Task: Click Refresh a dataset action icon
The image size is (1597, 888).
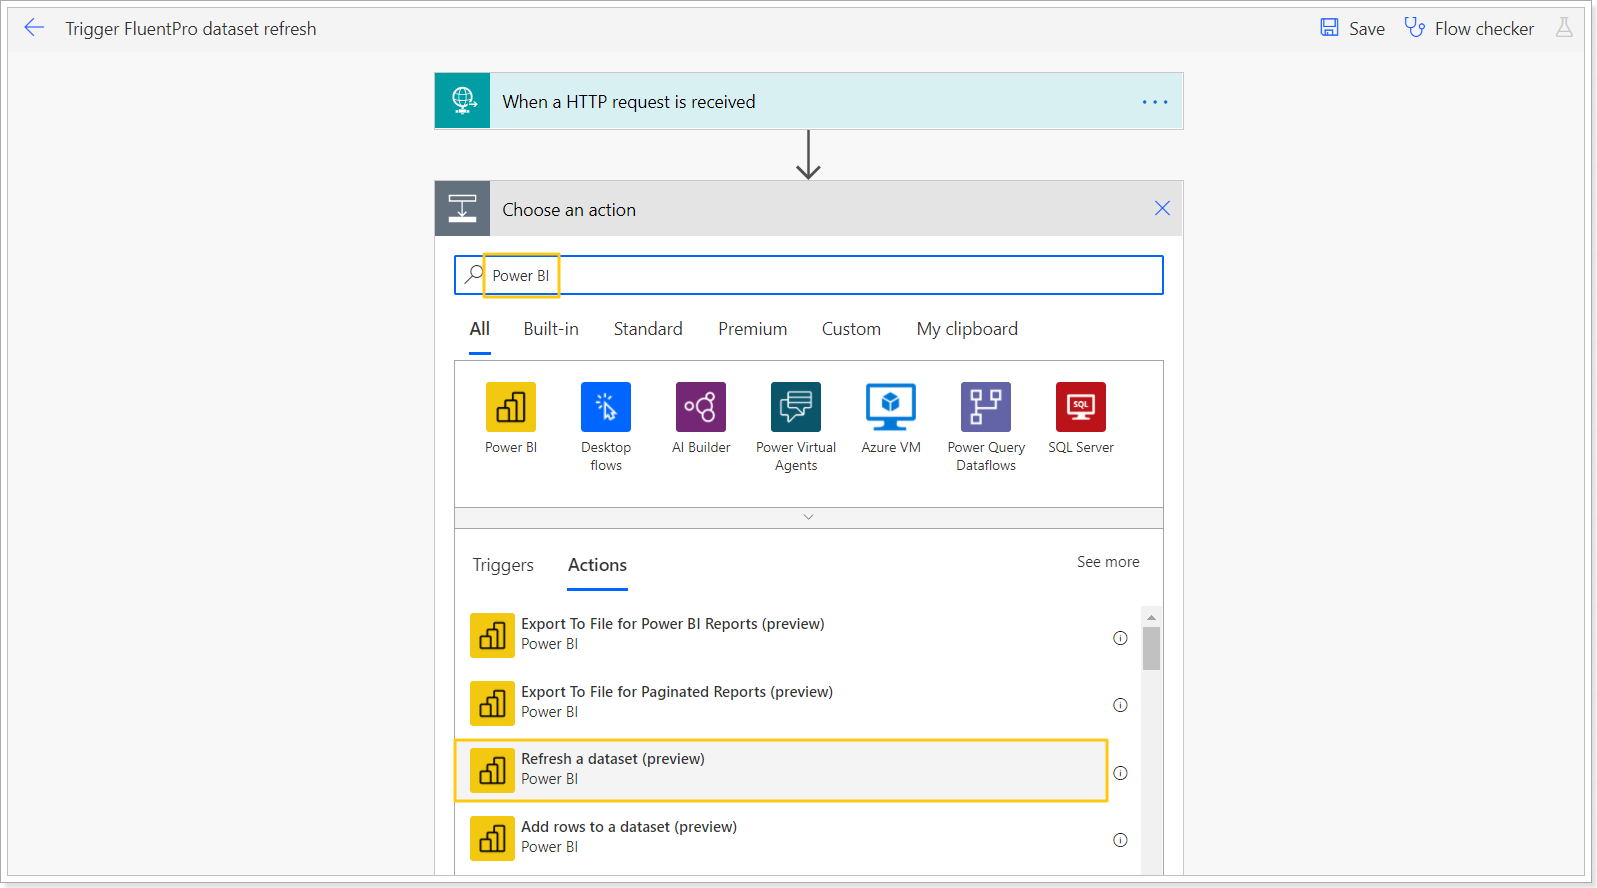Action: pos(492,770)
